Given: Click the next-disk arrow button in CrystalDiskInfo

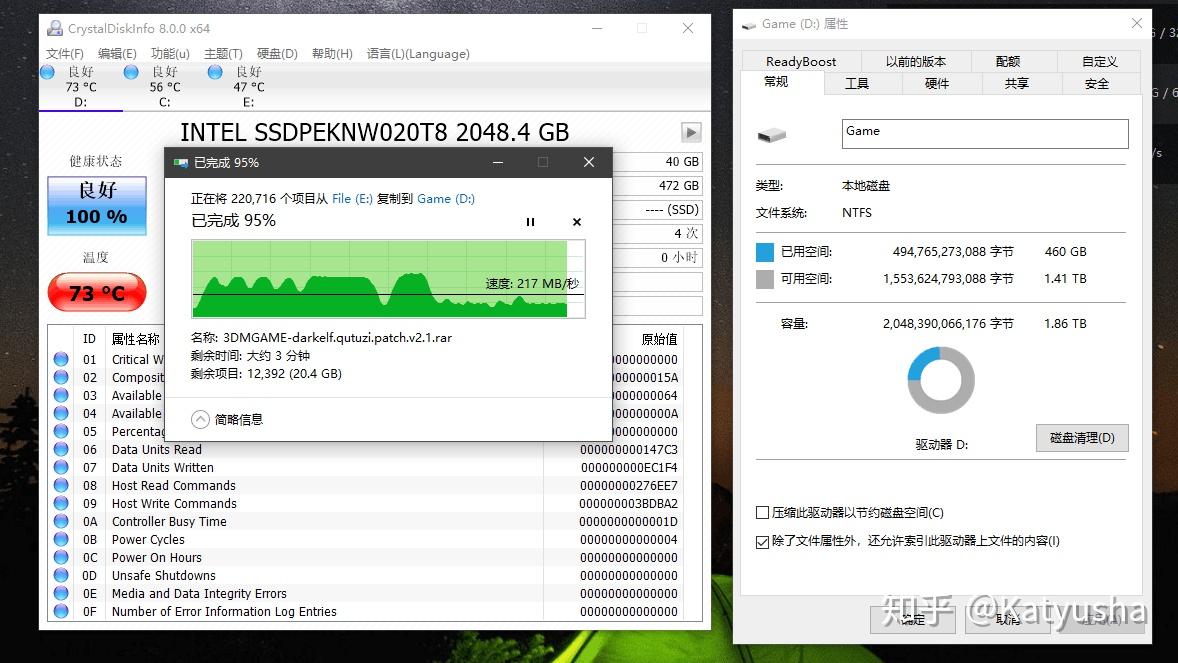Looking at the screenshot, I should click(690, 131).
